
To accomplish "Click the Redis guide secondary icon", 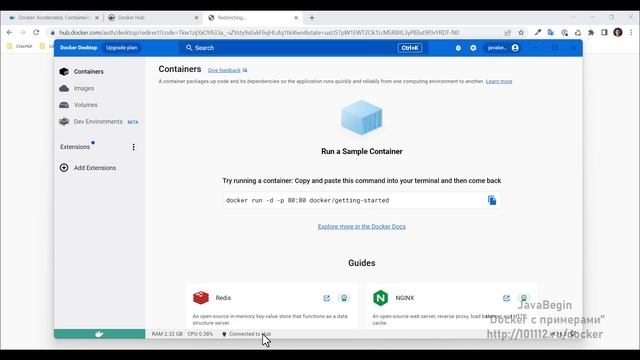I will point(344,298).
